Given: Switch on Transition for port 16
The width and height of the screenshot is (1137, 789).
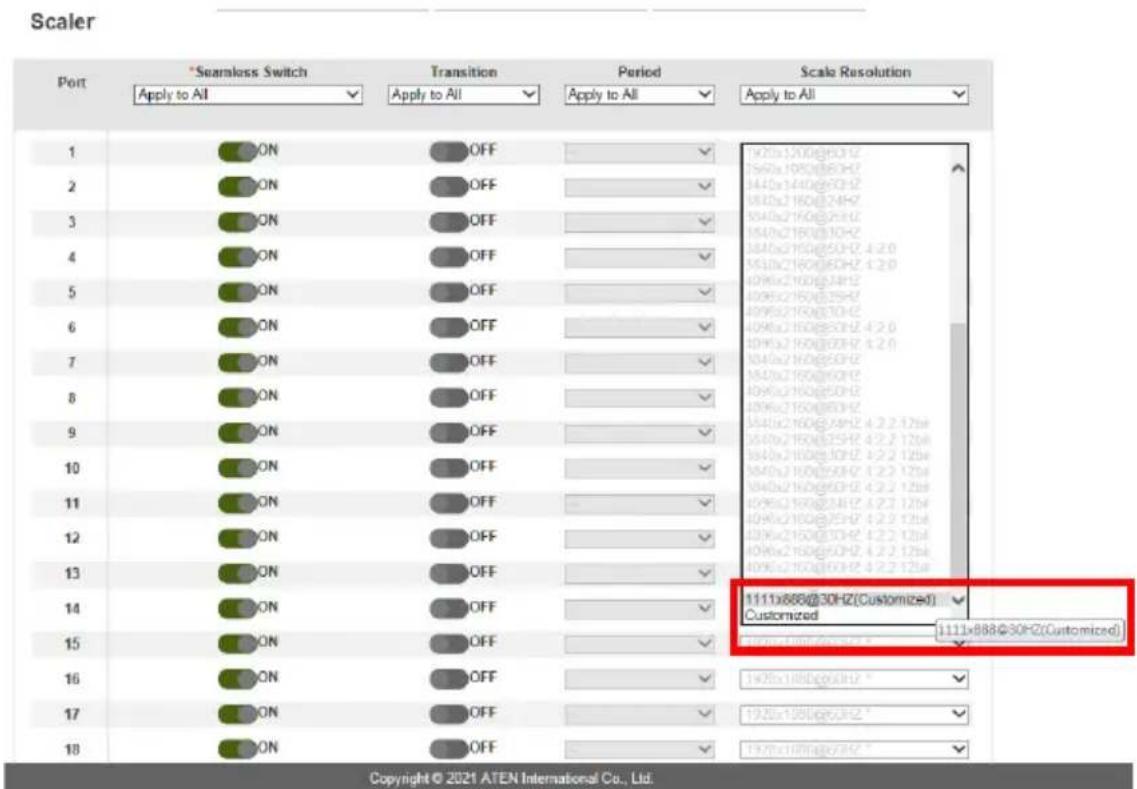Looking at the screenshot, I should (x=449, y=679).
